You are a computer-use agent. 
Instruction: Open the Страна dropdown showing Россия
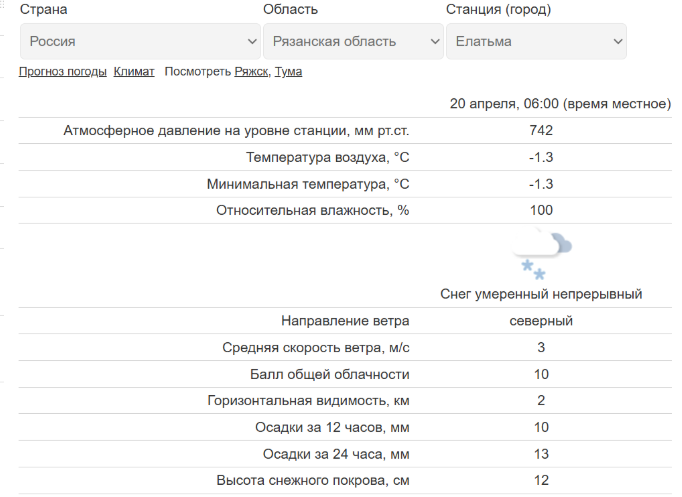pyautogui.click(x=140, y=41)
